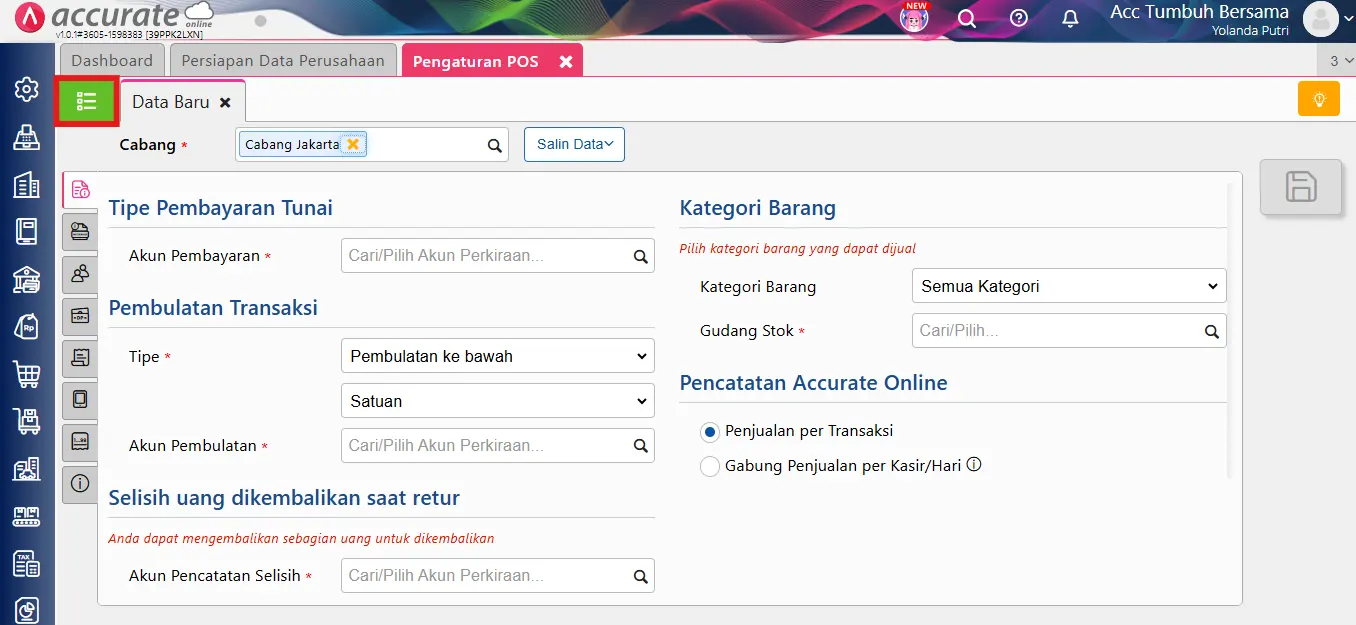1356x625 pixels.
Task: Click the Gudang Stok search field
Action: [1058, 331]
